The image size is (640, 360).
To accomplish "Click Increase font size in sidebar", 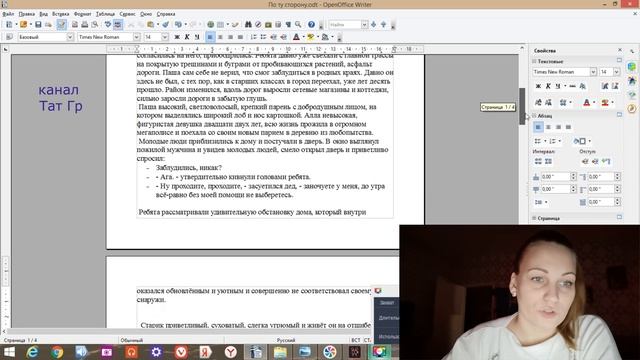I will (x=605, y=86).
